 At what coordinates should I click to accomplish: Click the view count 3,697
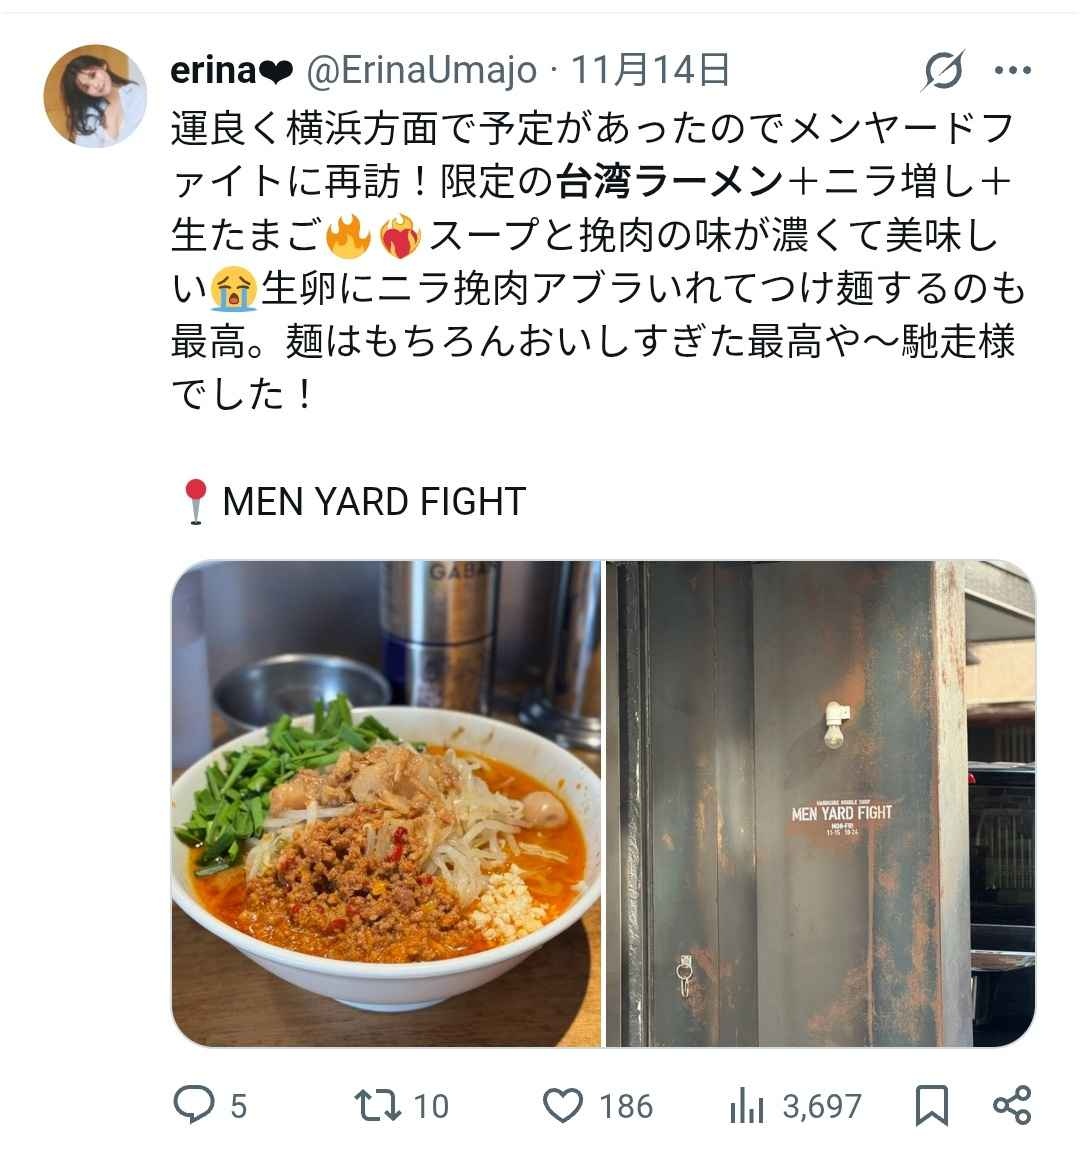[x=822, y=1106]
